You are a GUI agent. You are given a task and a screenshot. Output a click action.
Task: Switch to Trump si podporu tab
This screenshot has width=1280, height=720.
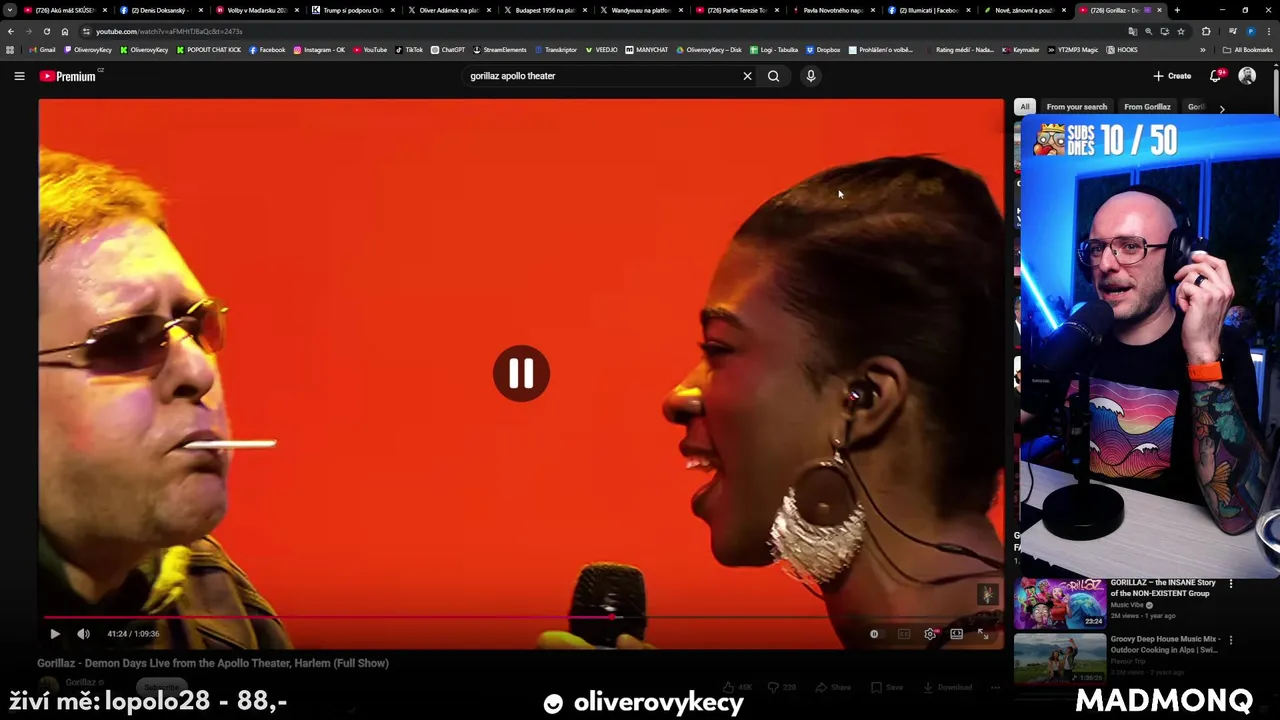pos(352,10)
